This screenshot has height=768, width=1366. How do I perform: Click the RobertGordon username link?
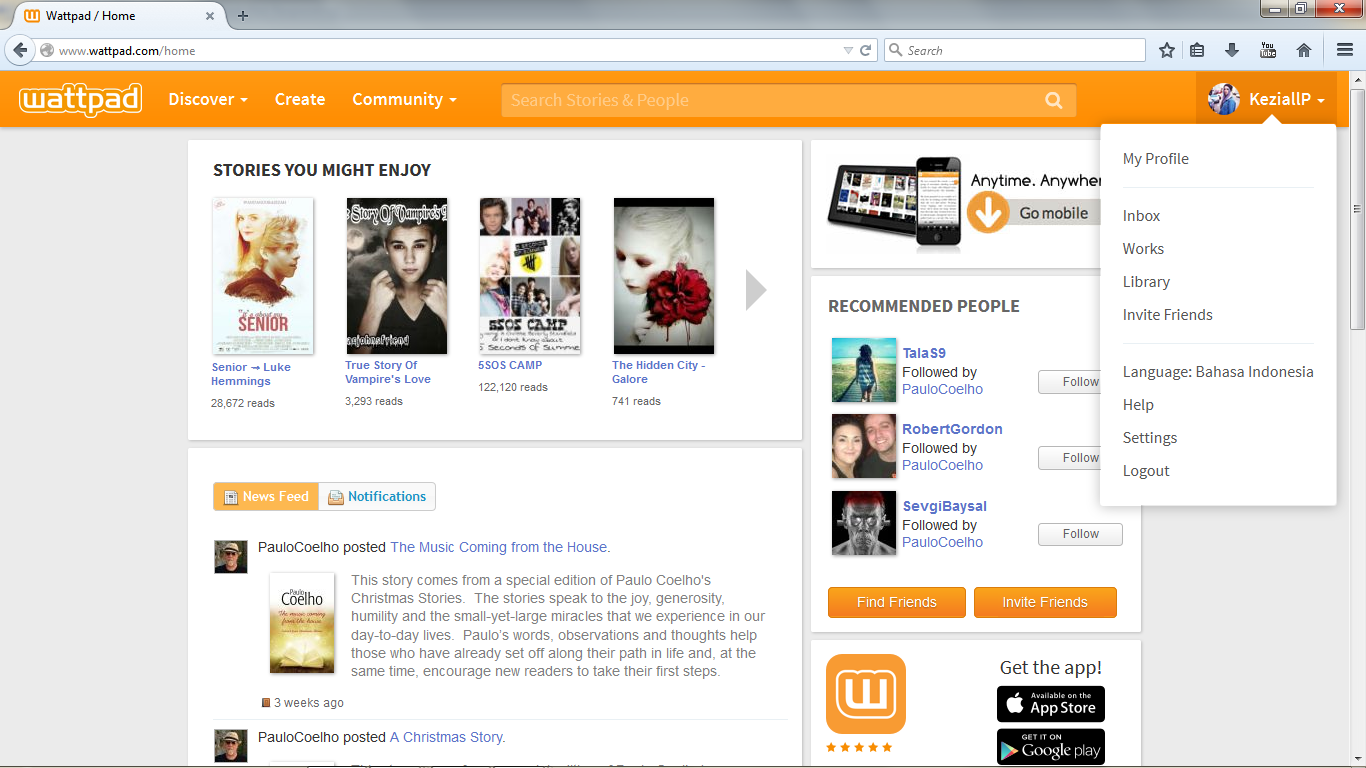[952, 429]
